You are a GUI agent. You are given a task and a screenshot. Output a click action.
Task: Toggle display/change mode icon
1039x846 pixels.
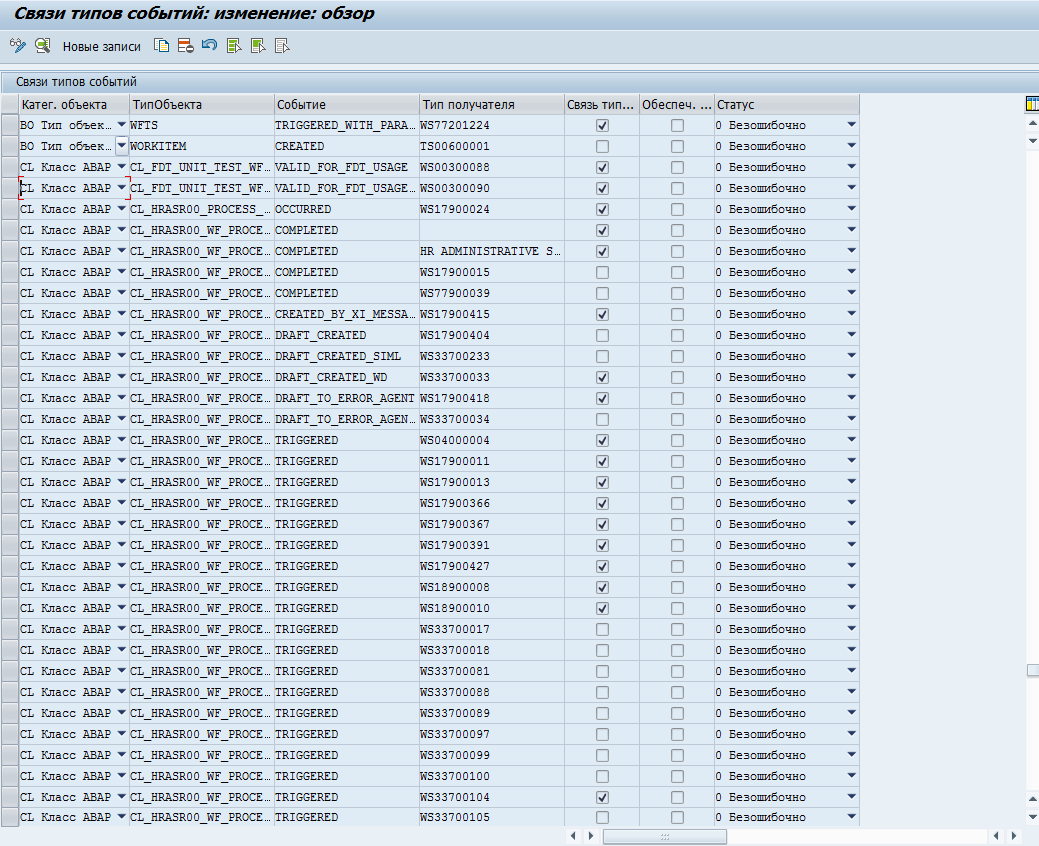tap(18, 46)
